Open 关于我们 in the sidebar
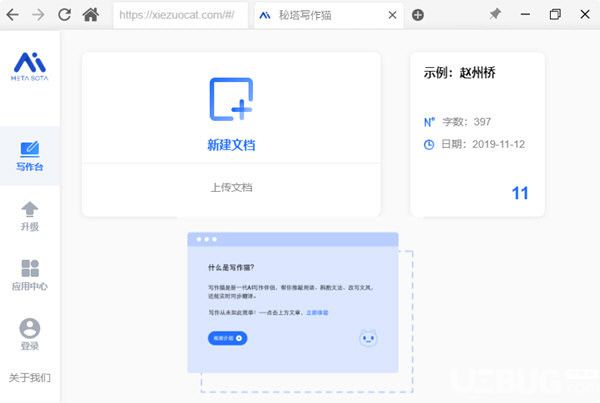Screen dimensions: 600x403 coord(29,378)
